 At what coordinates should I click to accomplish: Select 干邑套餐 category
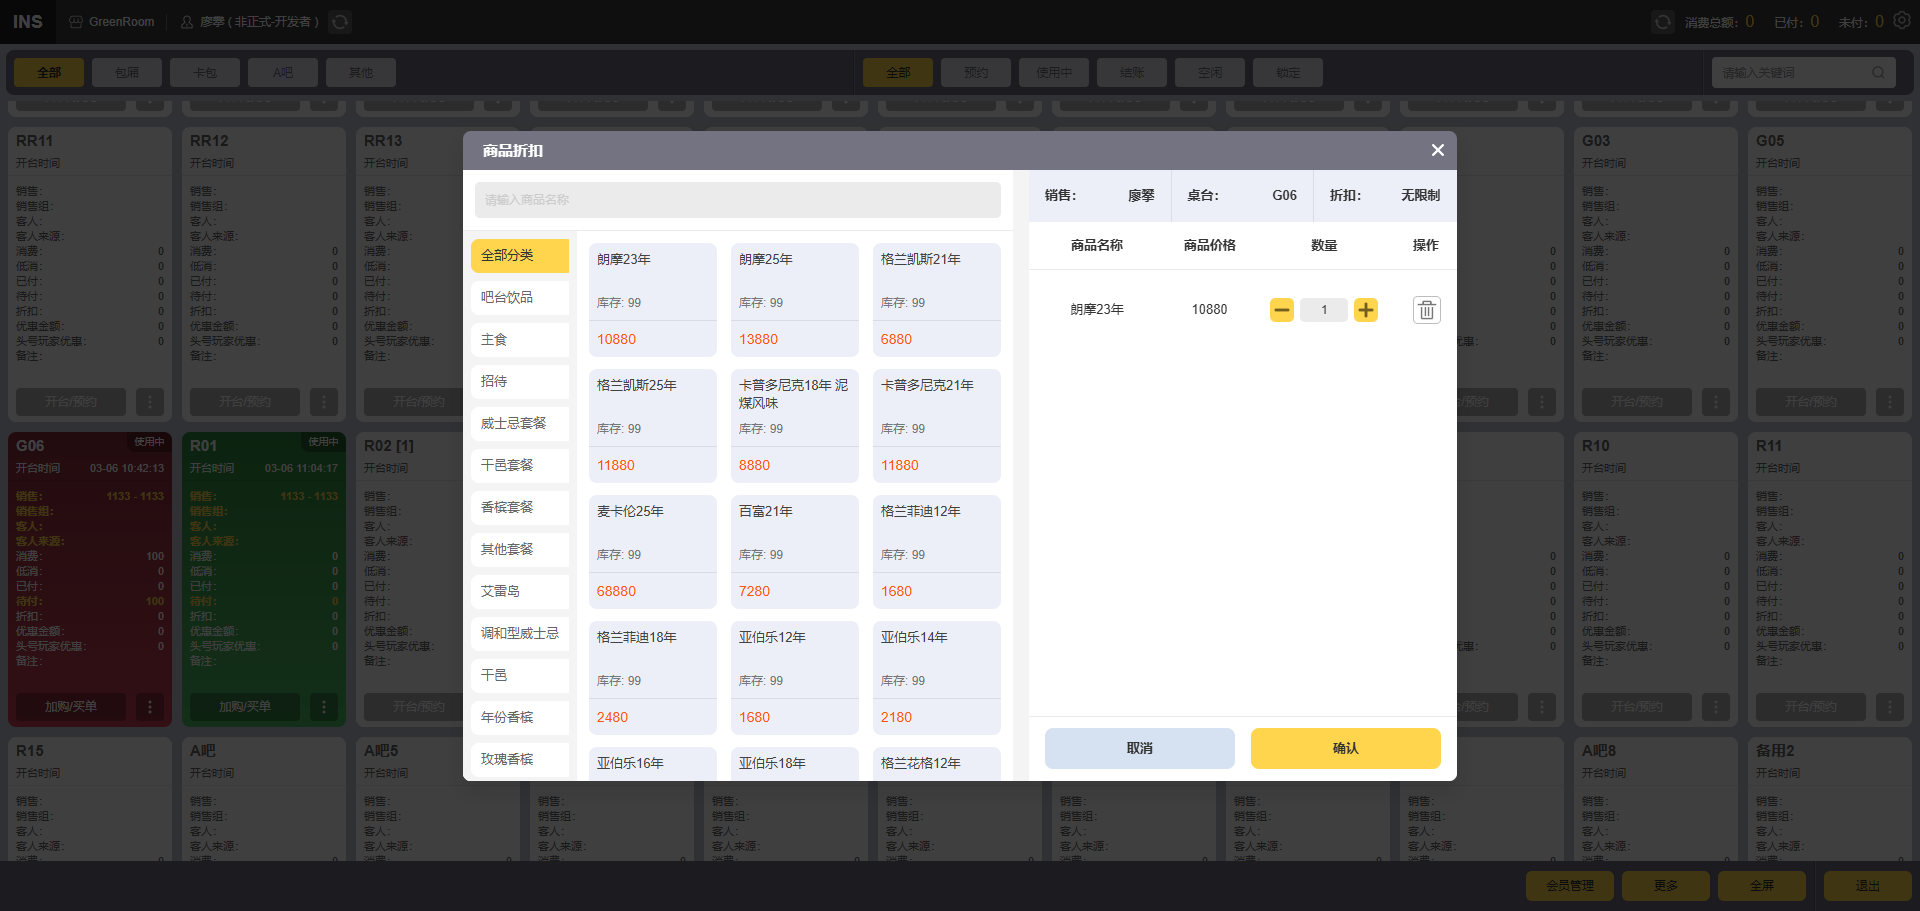coord(520,466)
